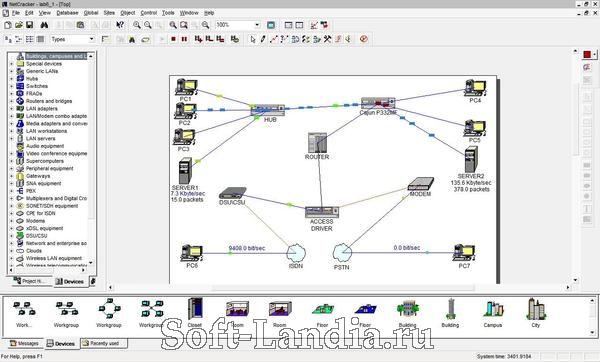Viewport: 600px width, 362px height.
Task: Click the Zoom in magnifier icon
Action: click(x=137, y=25)
